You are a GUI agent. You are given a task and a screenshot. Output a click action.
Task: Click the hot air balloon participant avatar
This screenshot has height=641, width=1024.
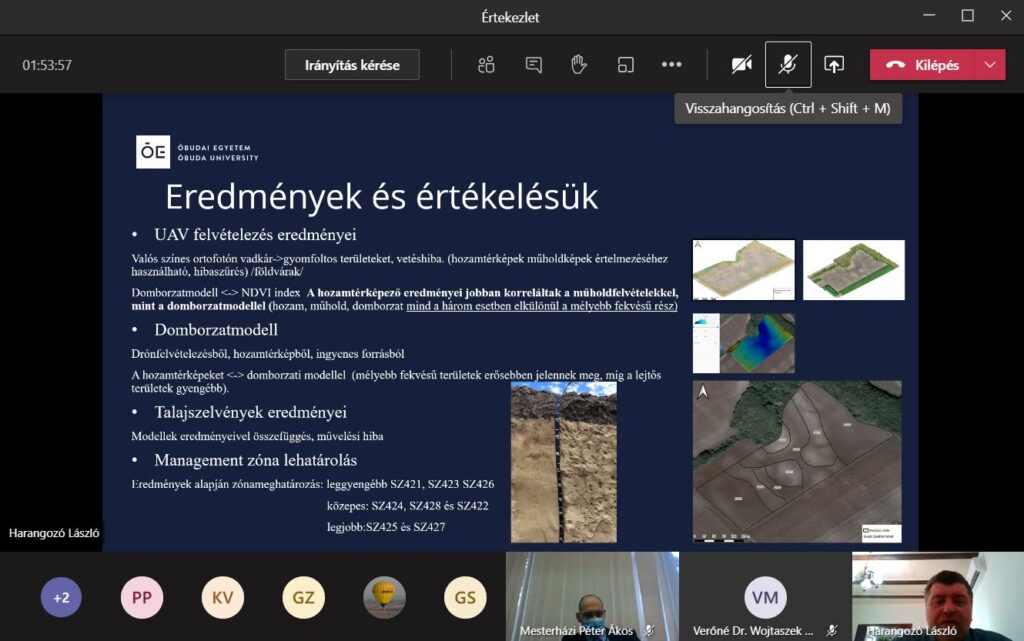click(384, 597)
